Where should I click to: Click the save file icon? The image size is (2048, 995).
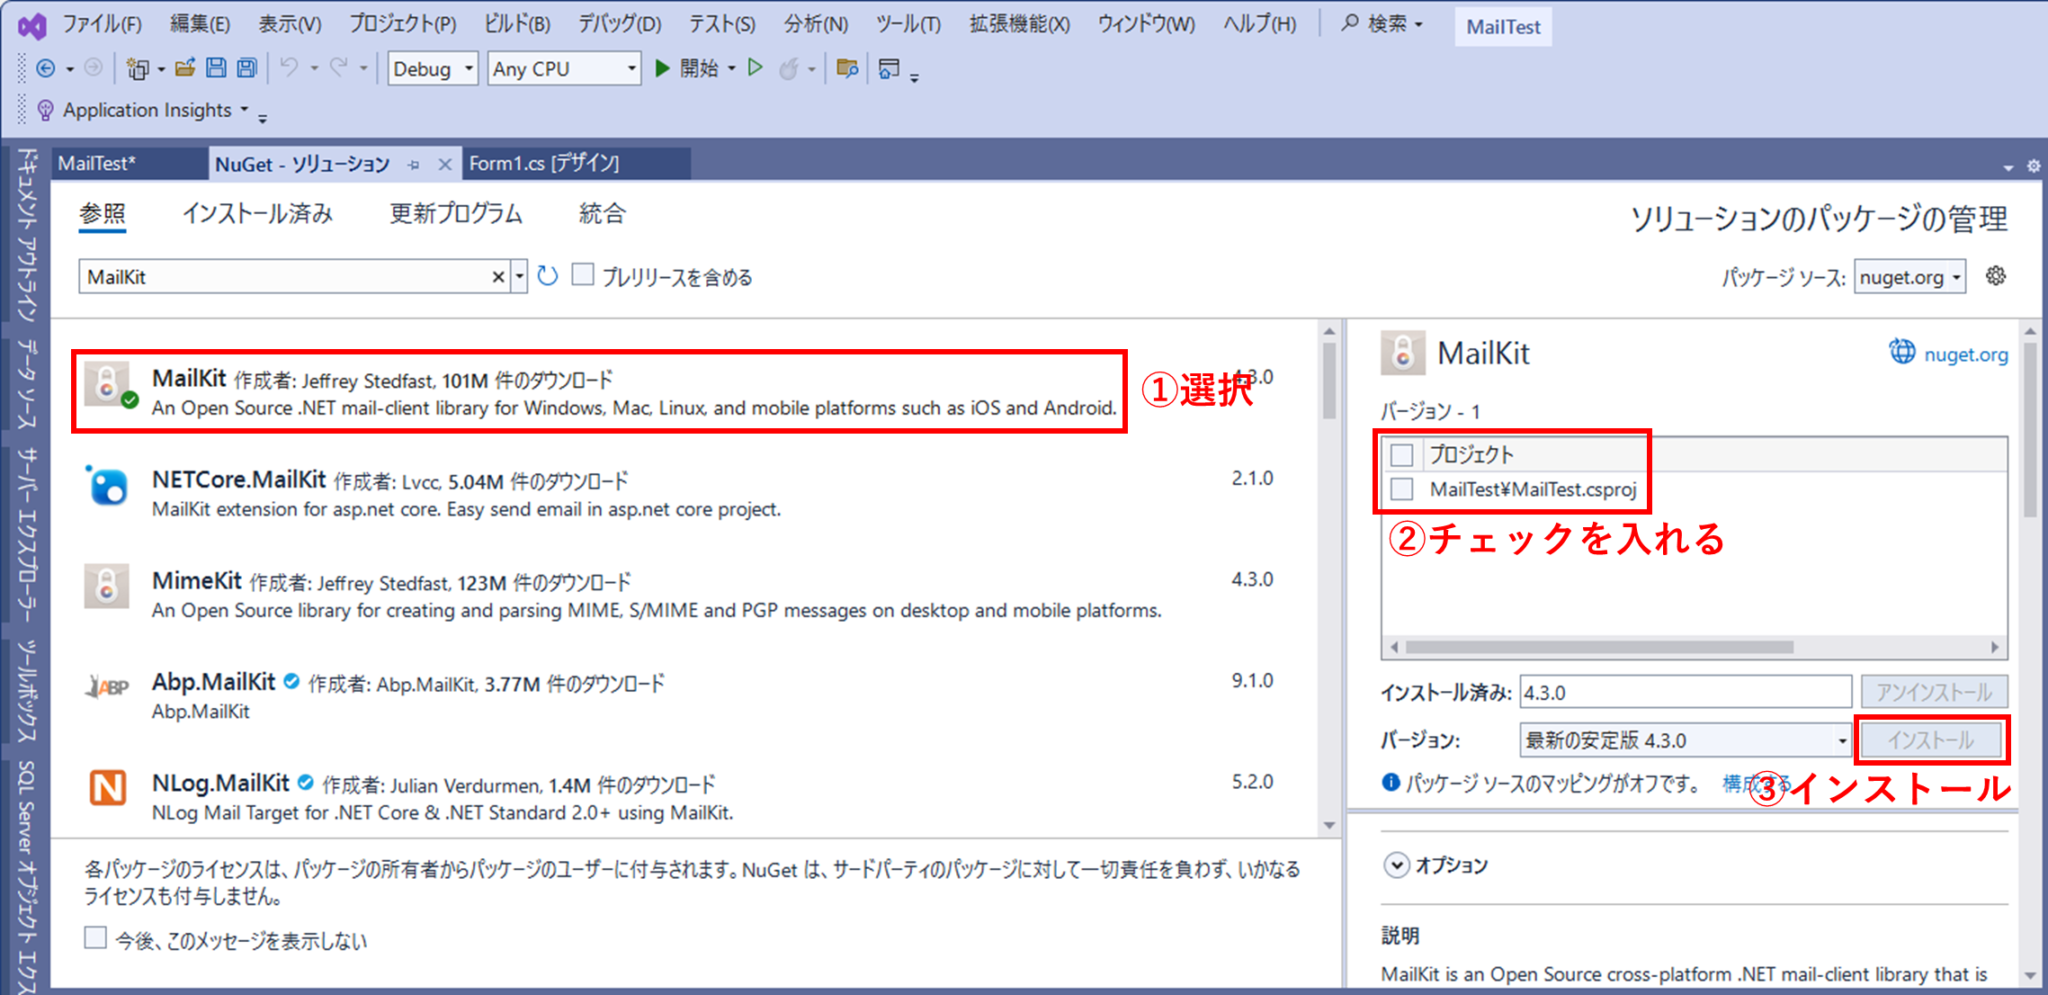pyautogui.click(x=216, y=68)
